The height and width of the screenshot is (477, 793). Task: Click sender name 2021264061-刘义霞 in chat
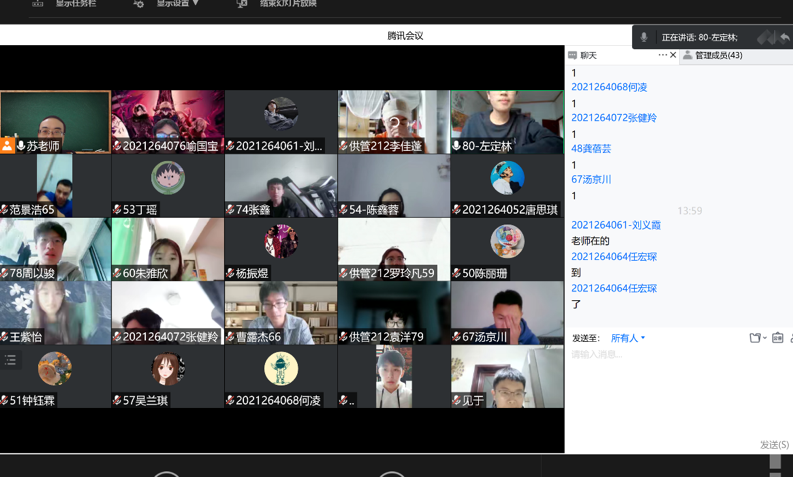(615, 225)
